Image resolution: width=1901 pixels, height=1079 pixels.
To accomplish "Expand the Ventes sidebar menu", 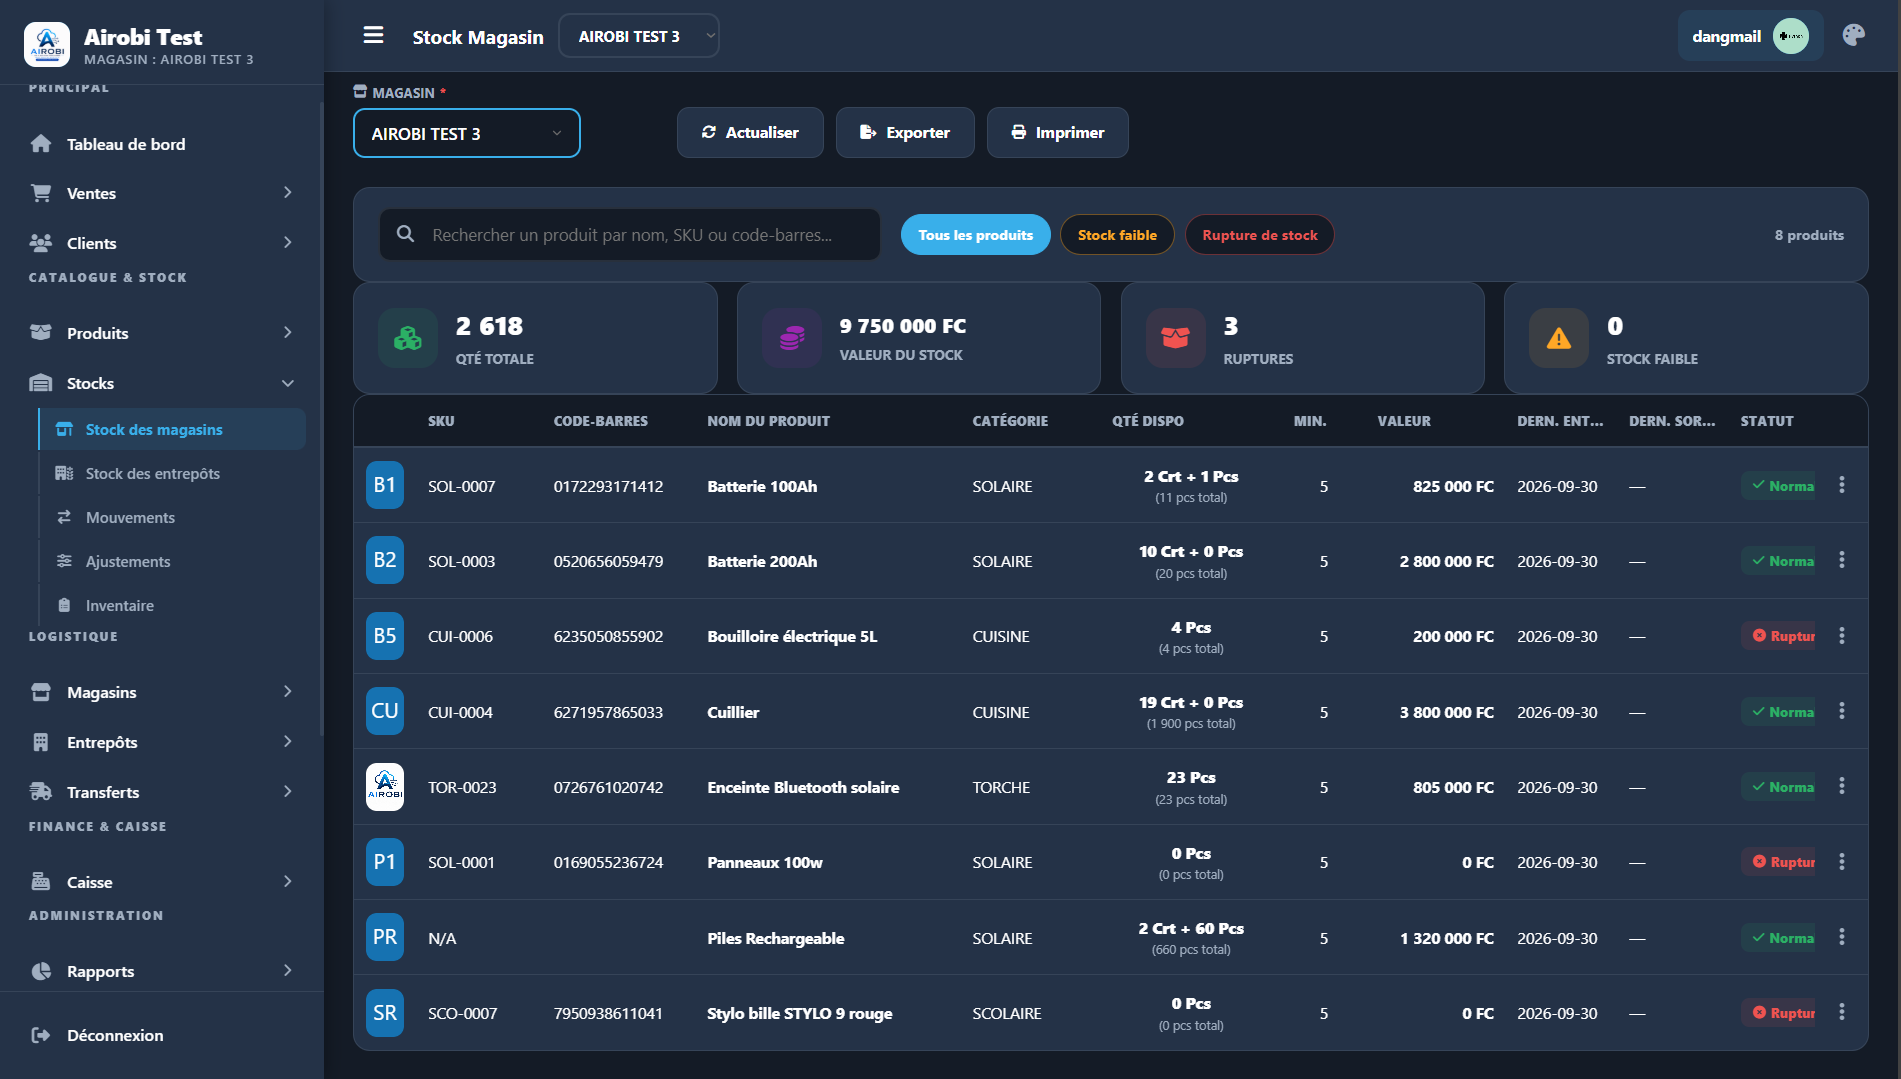I will (x=162, y=193).
